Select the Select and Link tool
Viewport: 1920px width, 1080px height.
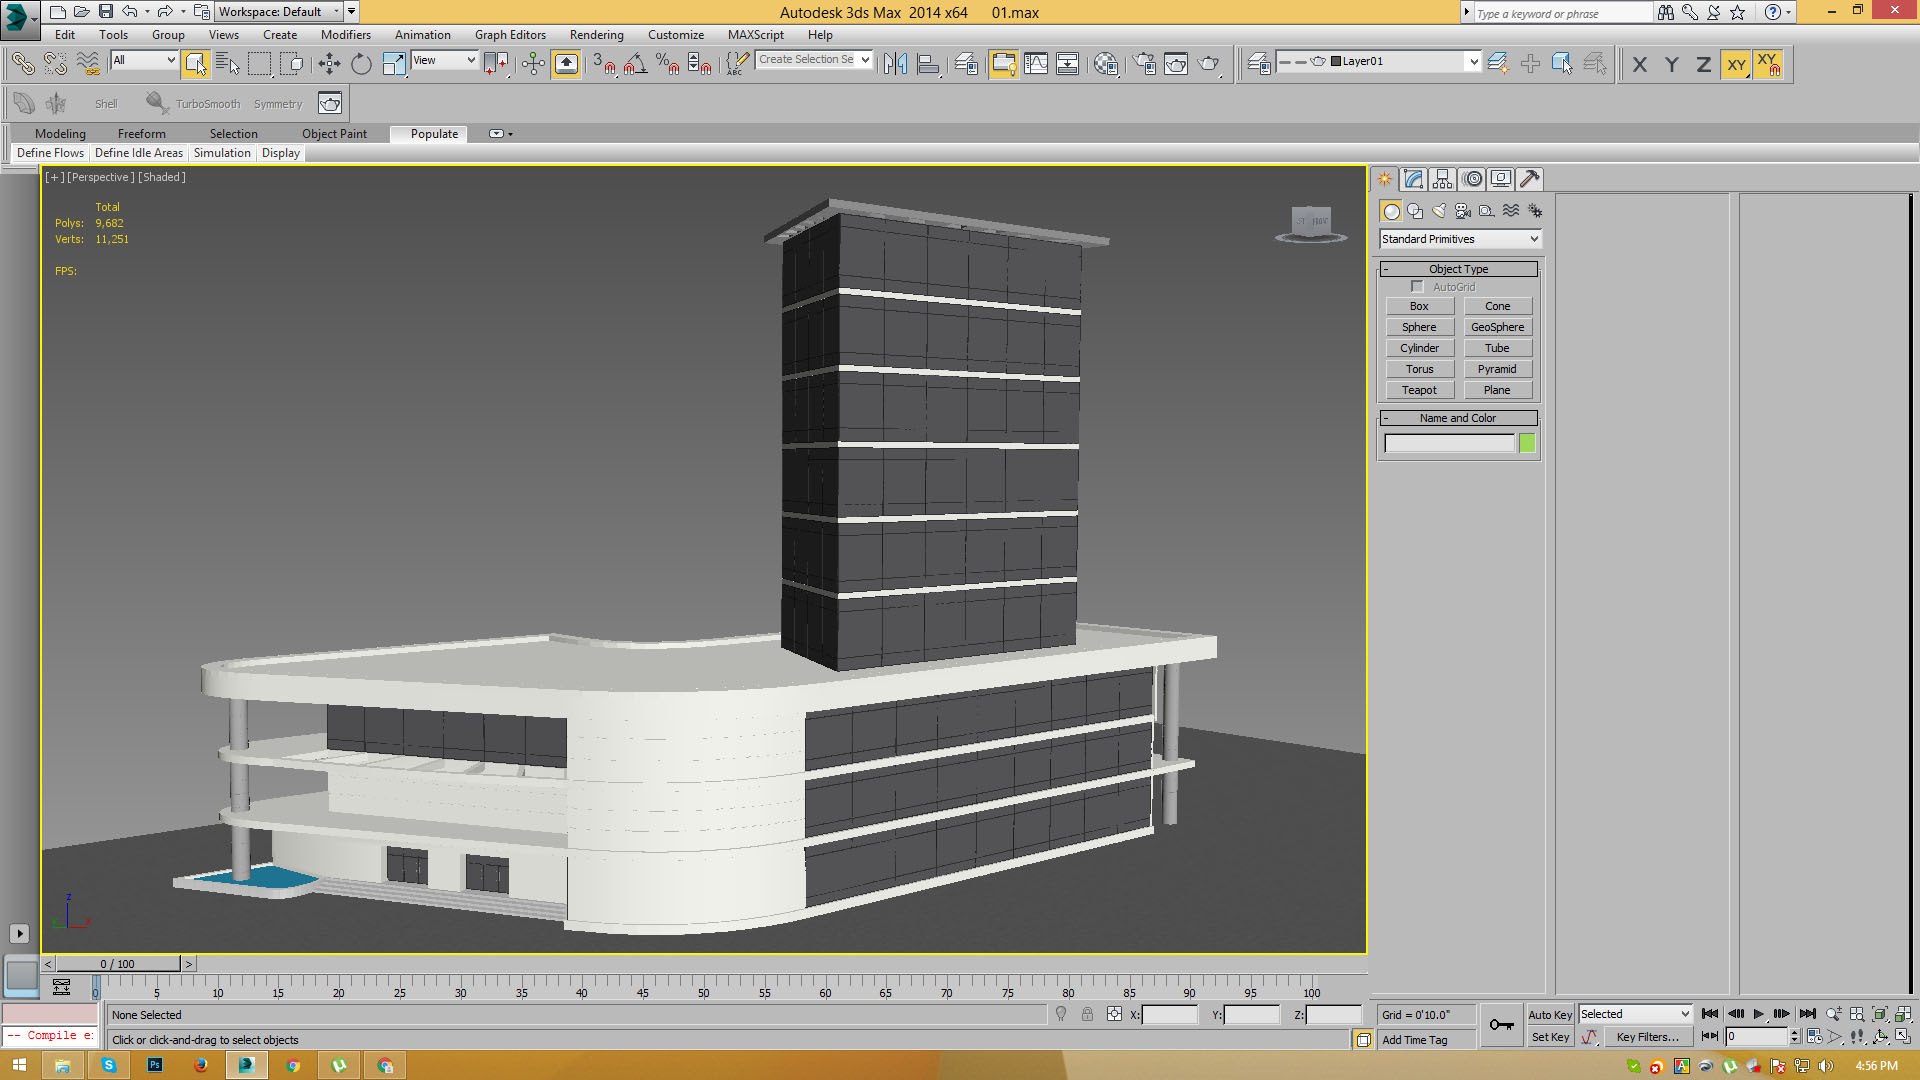pos(22,64)
